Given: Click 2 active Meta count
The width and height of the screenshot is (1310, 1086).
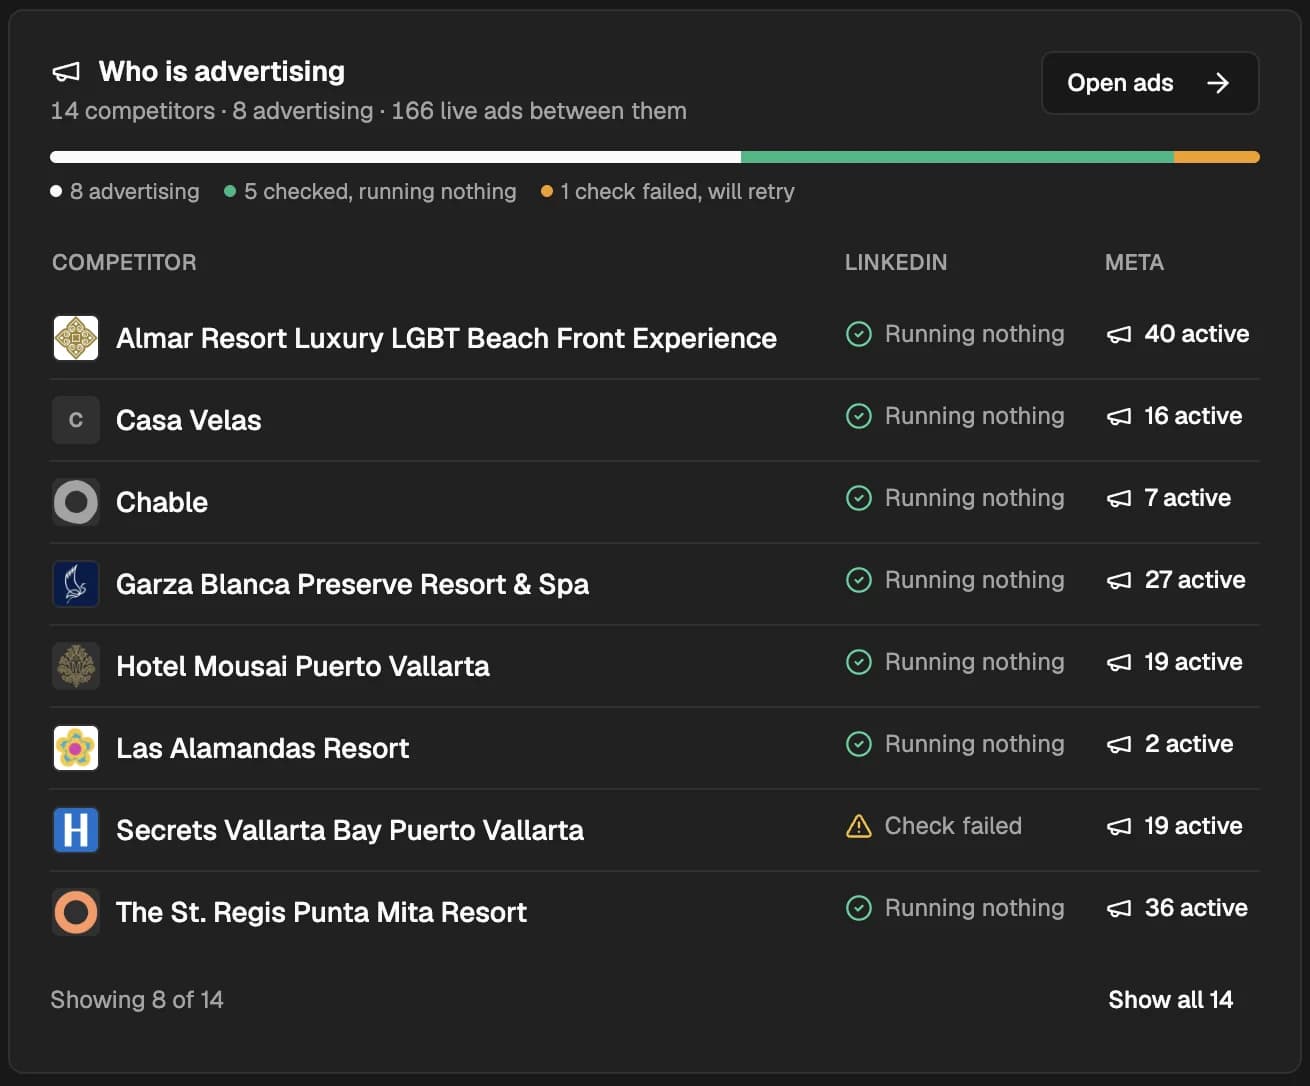Looking at the screenshot, I should (1189, 744).
